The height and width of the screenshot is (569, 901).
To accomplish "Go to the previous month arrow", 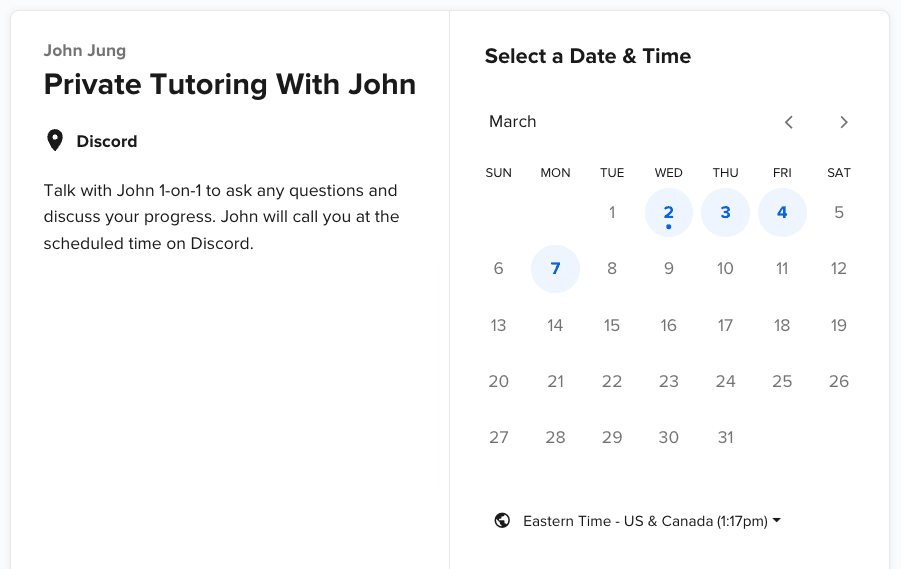I will (788, 122).
